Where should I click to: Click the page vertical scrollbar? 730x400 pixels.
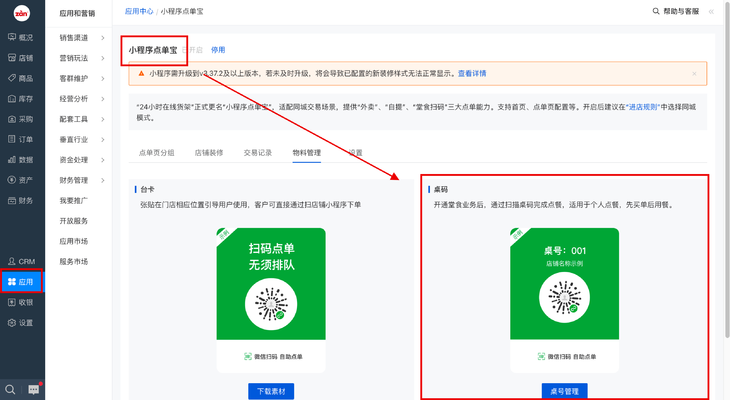[x=727, y=172]
